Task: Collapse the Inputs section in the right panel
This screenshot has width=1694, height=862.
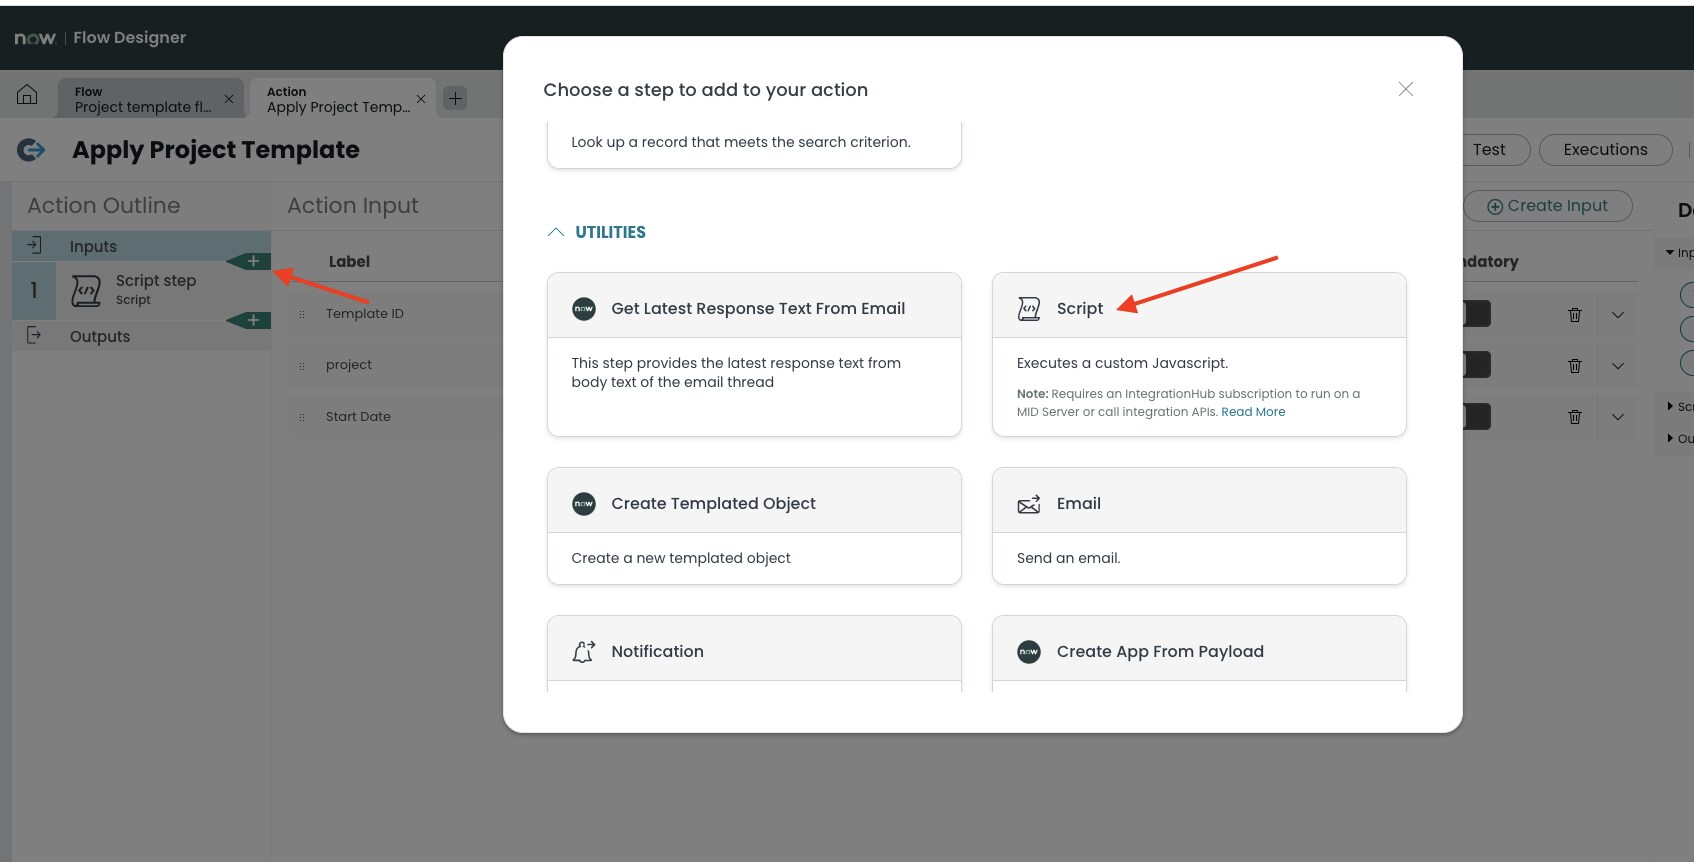Action: [1670, 252]
